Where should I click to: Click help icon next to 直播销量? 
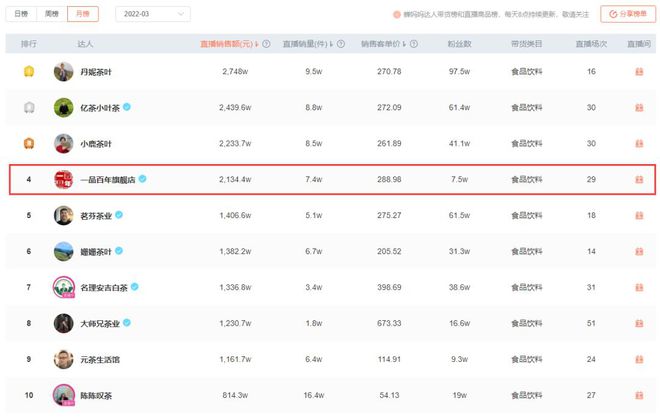(x=341, y=44)
